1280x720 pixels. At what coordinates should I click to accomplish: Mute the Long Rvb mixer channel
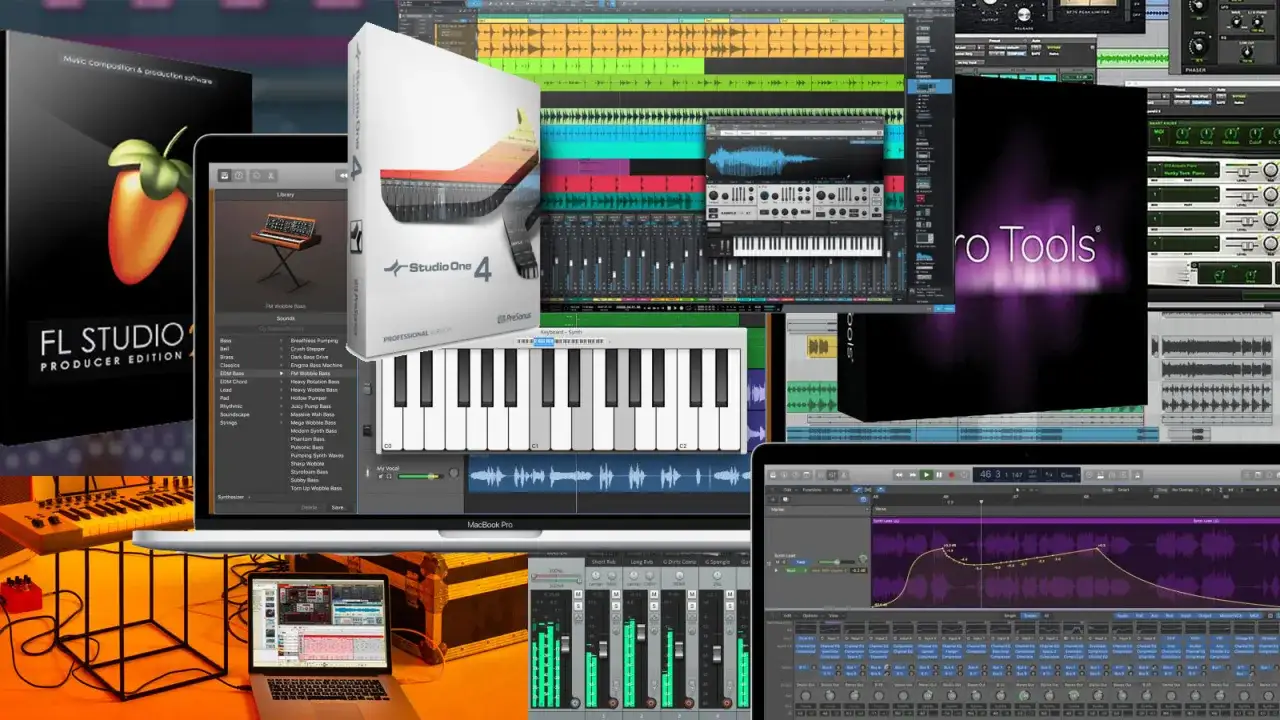[654, 594]
